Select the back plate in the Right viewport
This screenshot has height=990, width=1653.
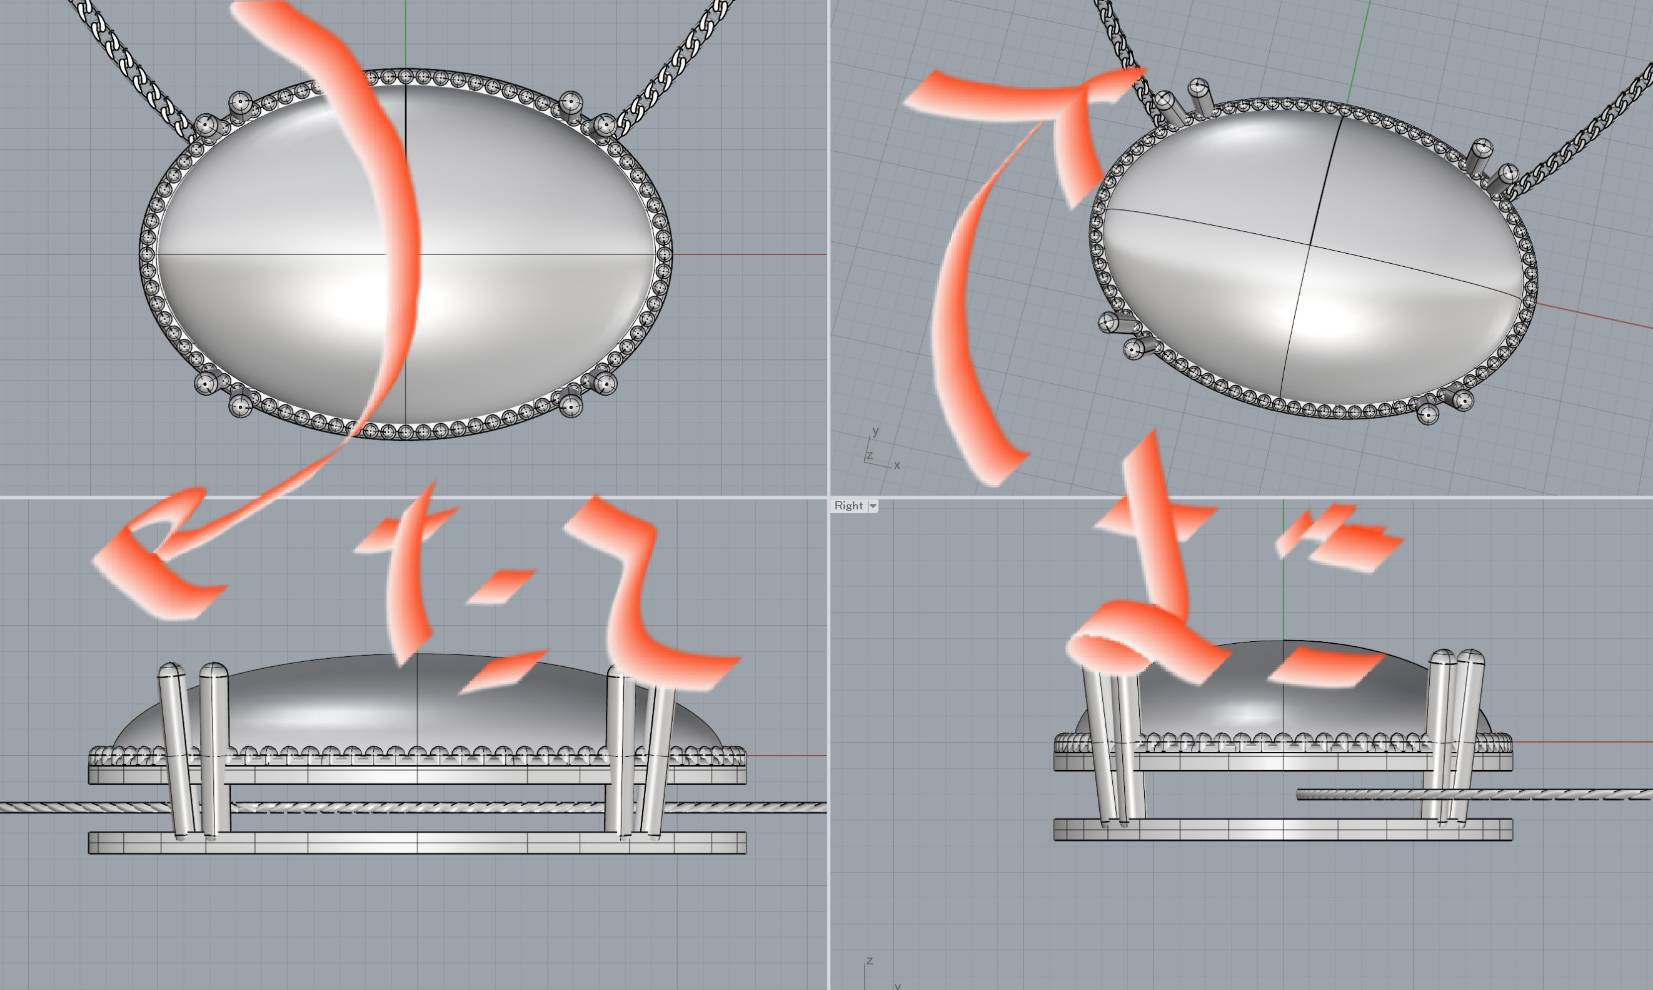pyautogui.click(x=1282, y=829)
